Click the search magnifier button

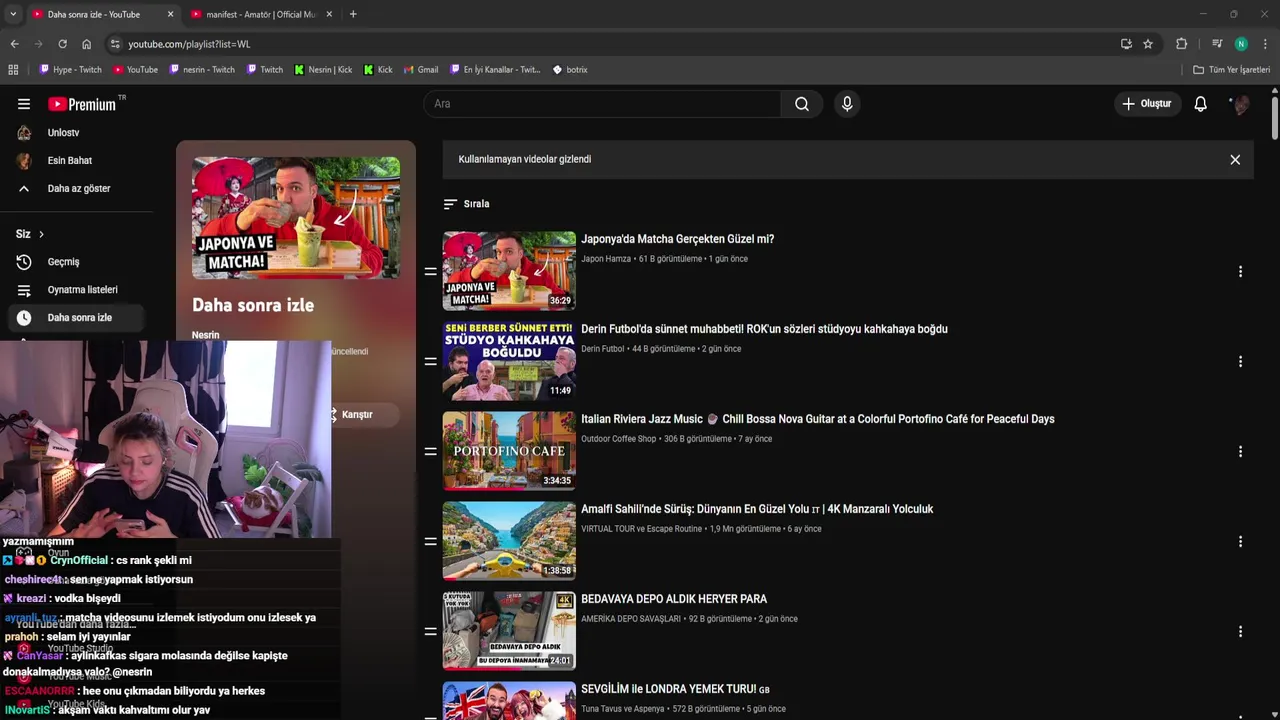coord(802,104)
